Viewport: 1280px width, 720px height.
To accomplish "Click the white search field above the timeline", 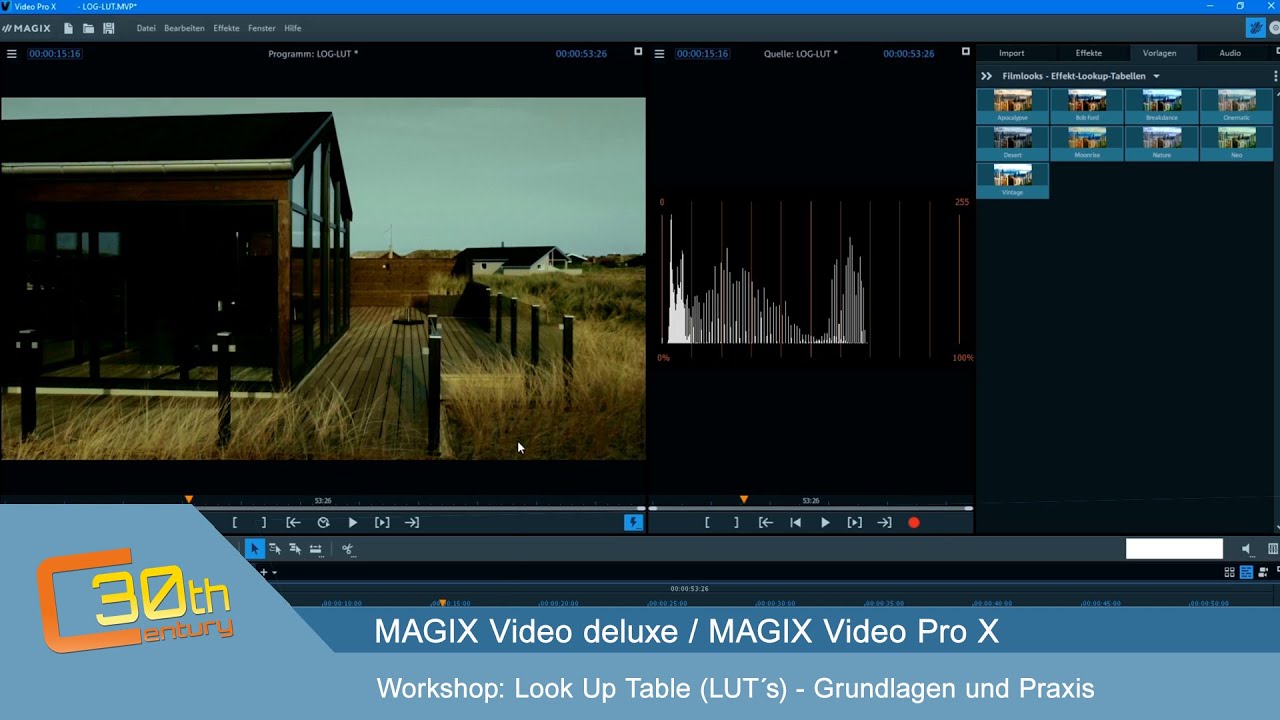I will tap(1174, 548).
